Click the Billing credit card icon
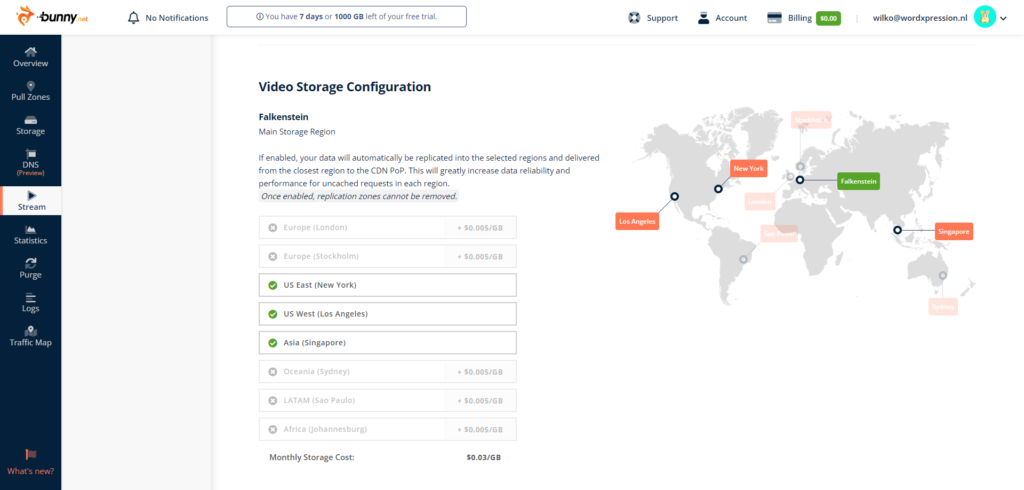This screenshot has height=490, width=1024. pos(775,18)
